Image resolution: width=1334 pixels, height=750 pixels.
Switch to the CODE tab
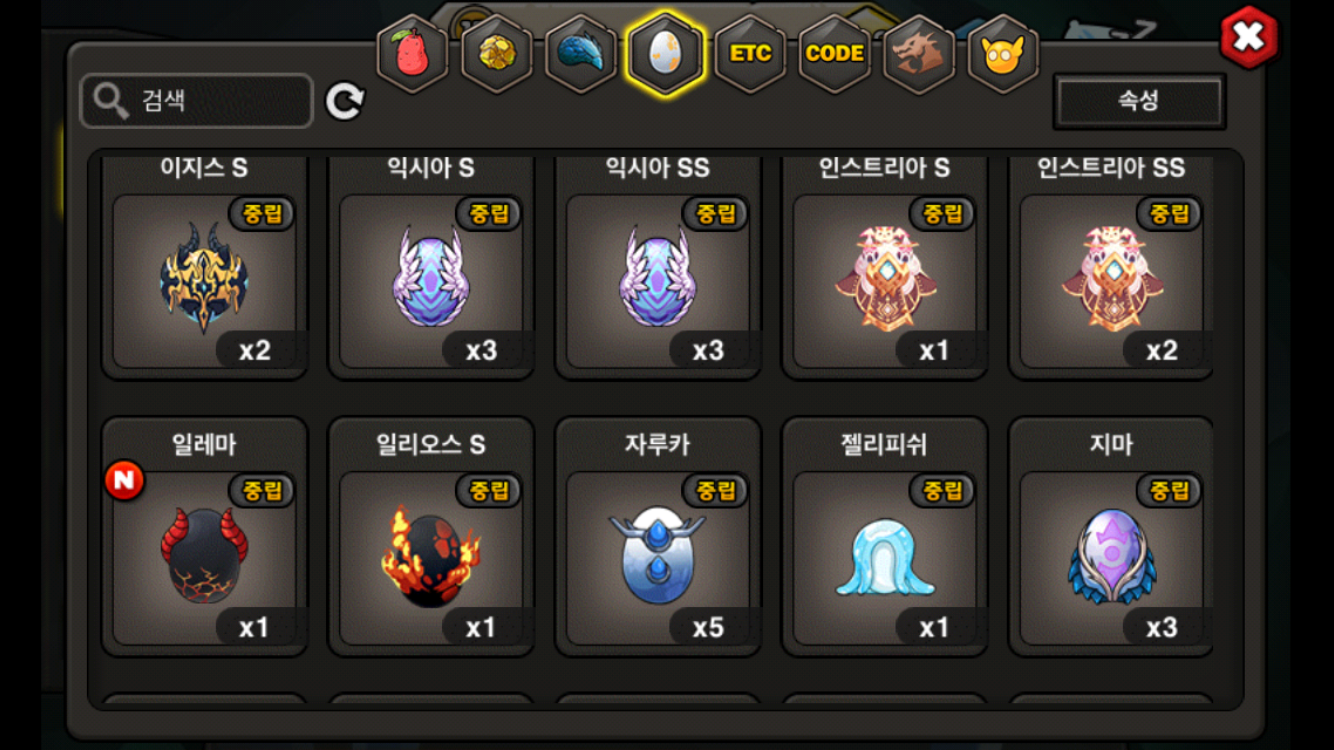(x=834, y=54)
